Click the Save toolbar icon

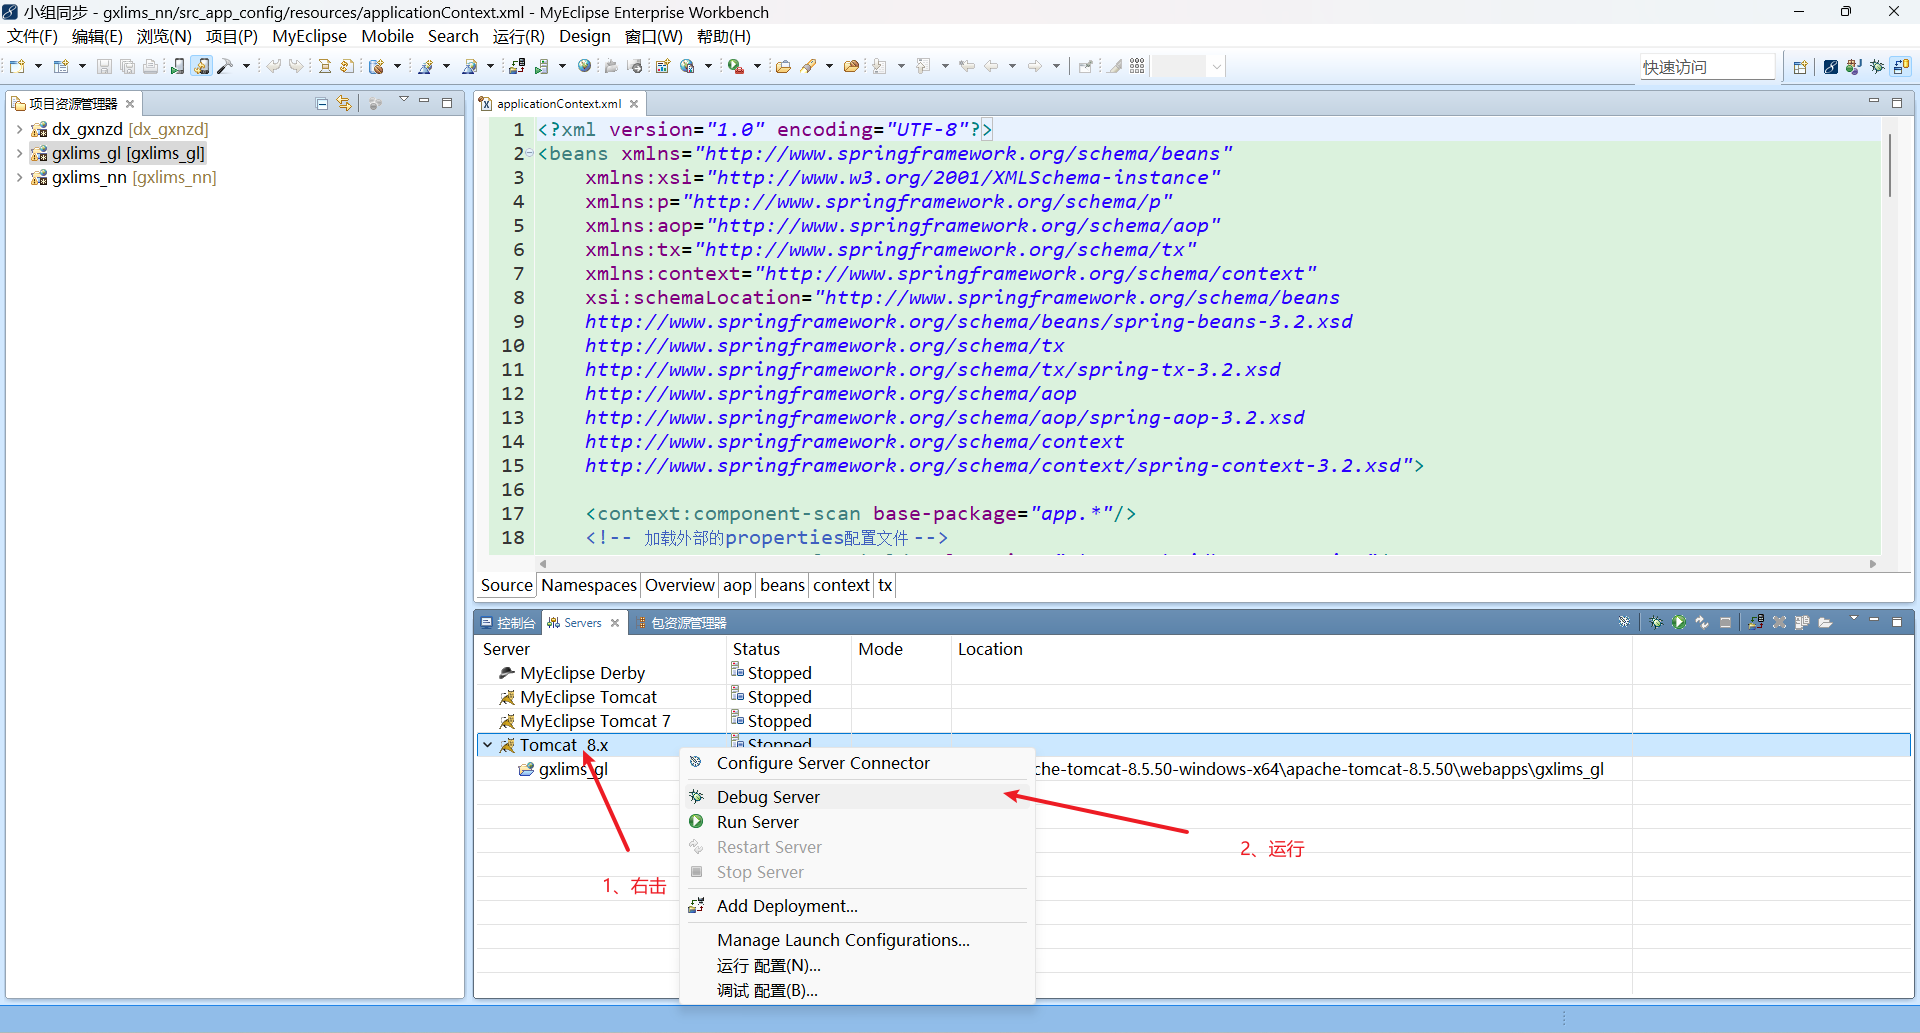(x=104, y=66)
